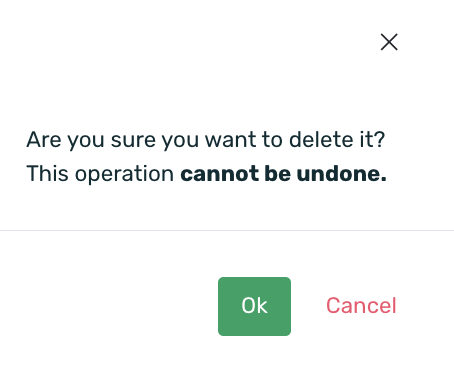Click the green confirmation button labeled Ok
454x370 pixels.
click(x=254, y=306)
